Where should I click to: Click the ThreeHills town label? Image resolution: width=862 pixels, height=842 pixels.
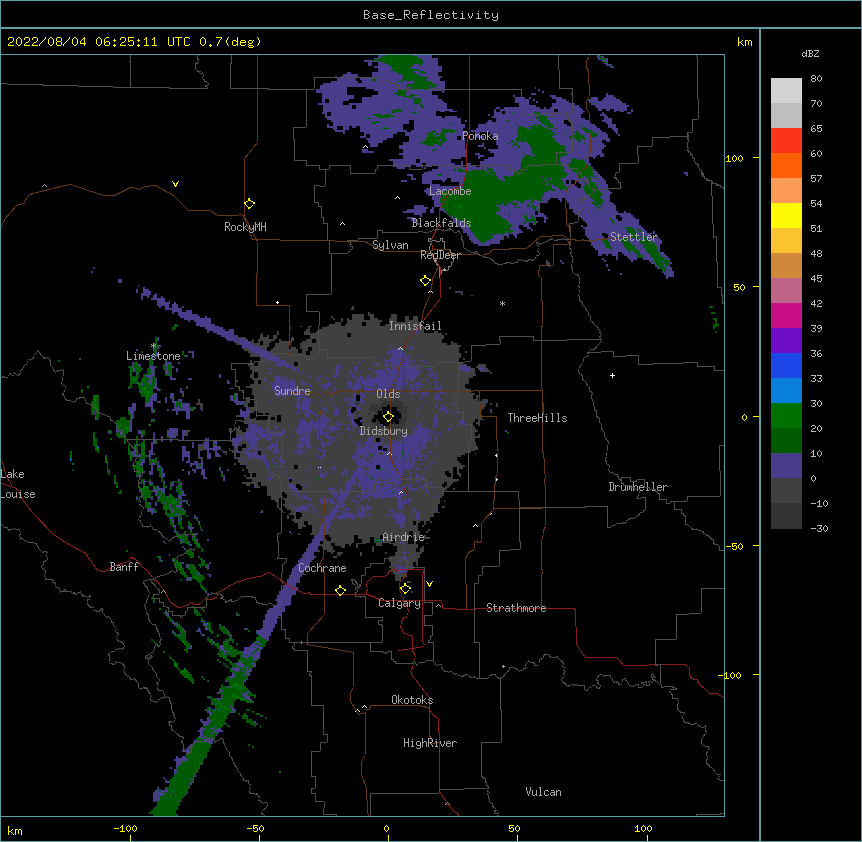point(537,418)
